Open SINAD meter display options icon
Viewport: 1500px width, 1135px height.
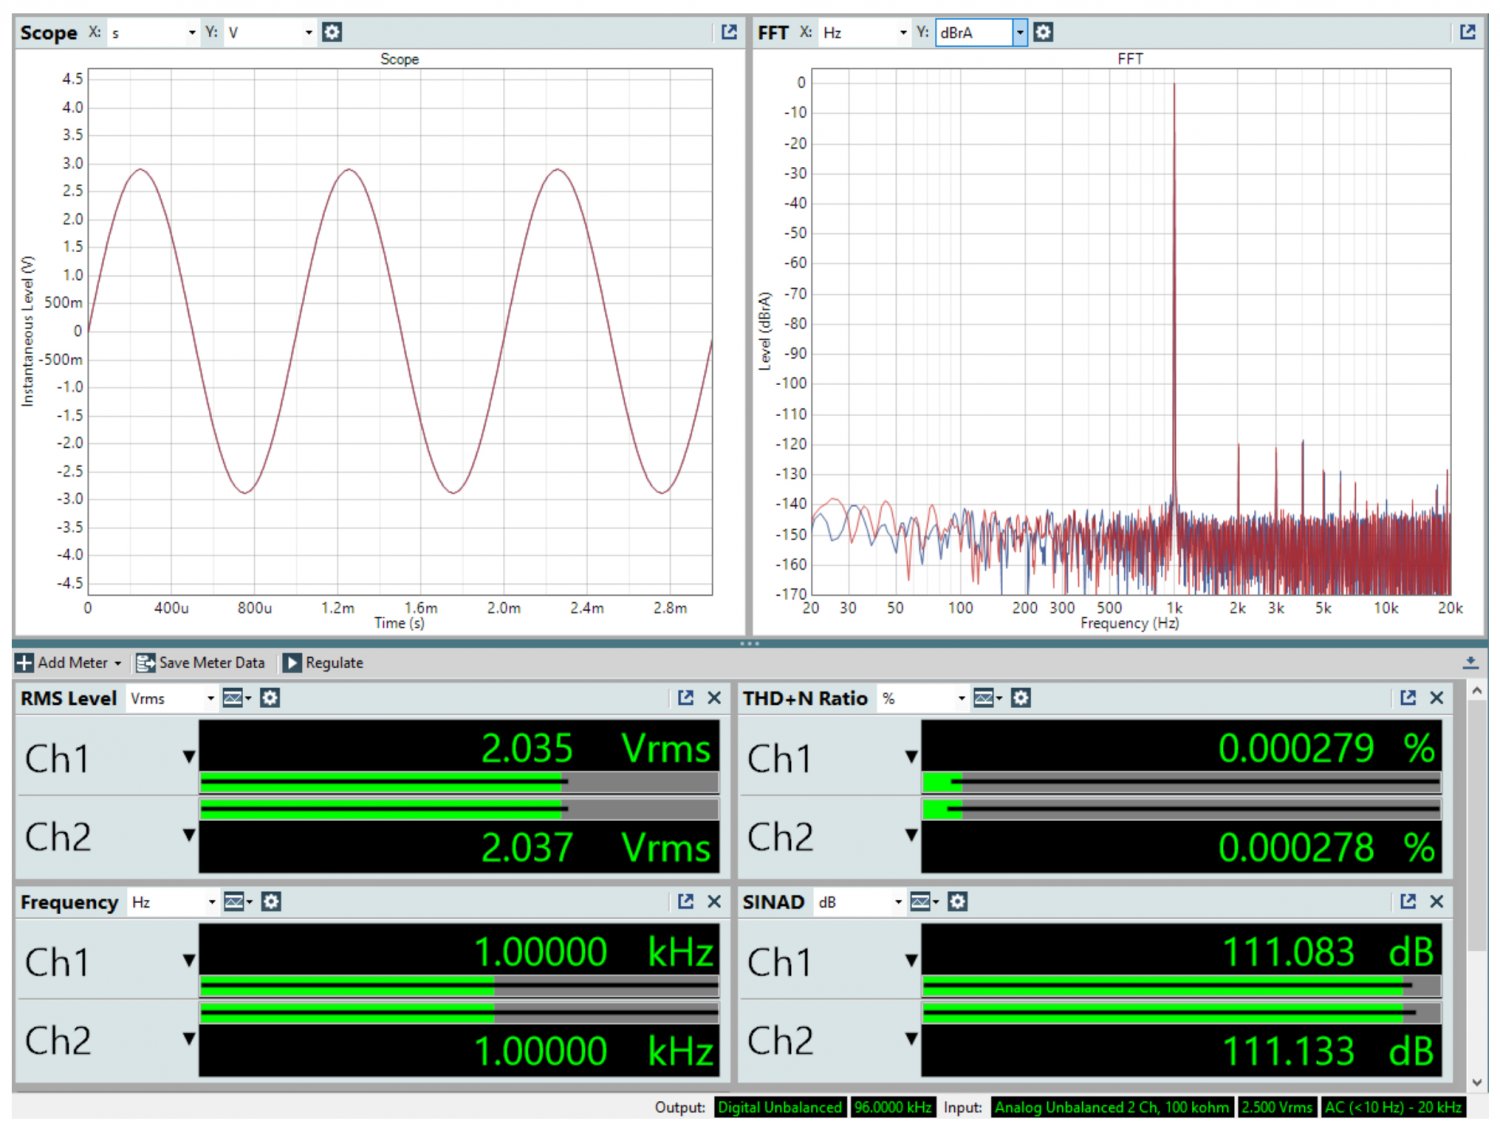(x=924, y=902)
